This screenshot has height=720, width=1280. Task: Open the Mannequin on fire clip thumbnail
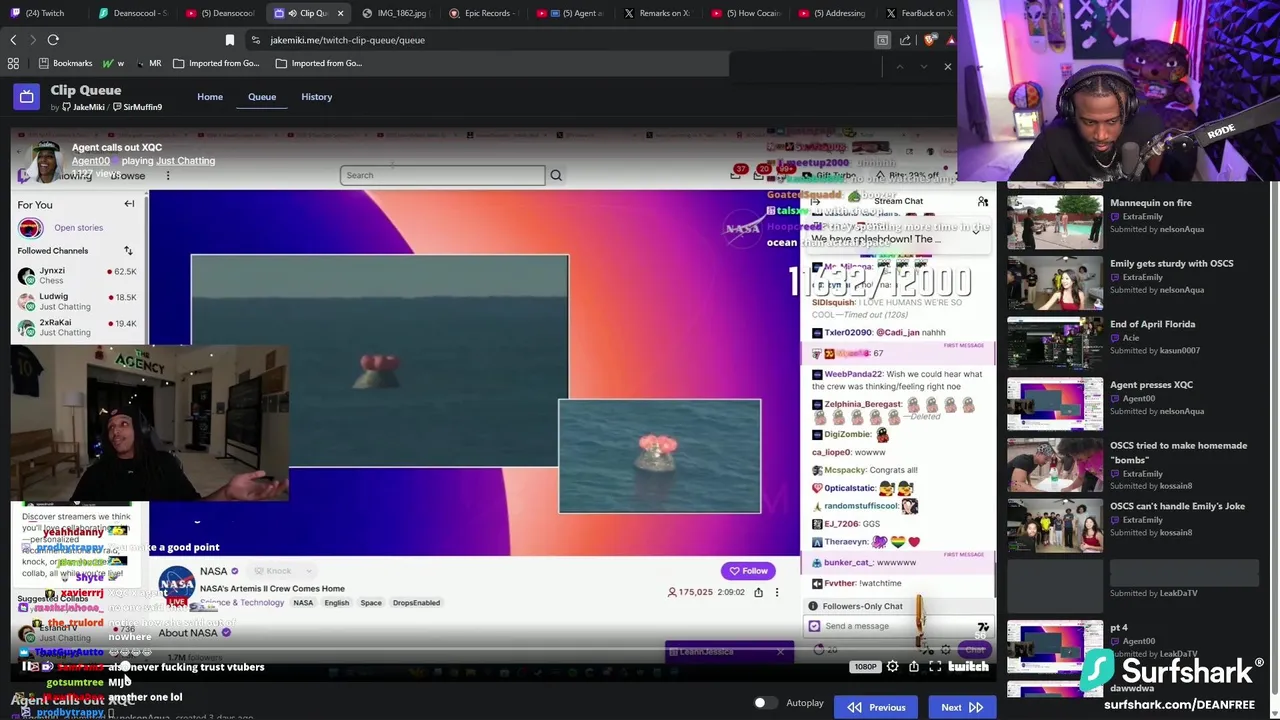pyautogui.click(x=1054, y=222)
